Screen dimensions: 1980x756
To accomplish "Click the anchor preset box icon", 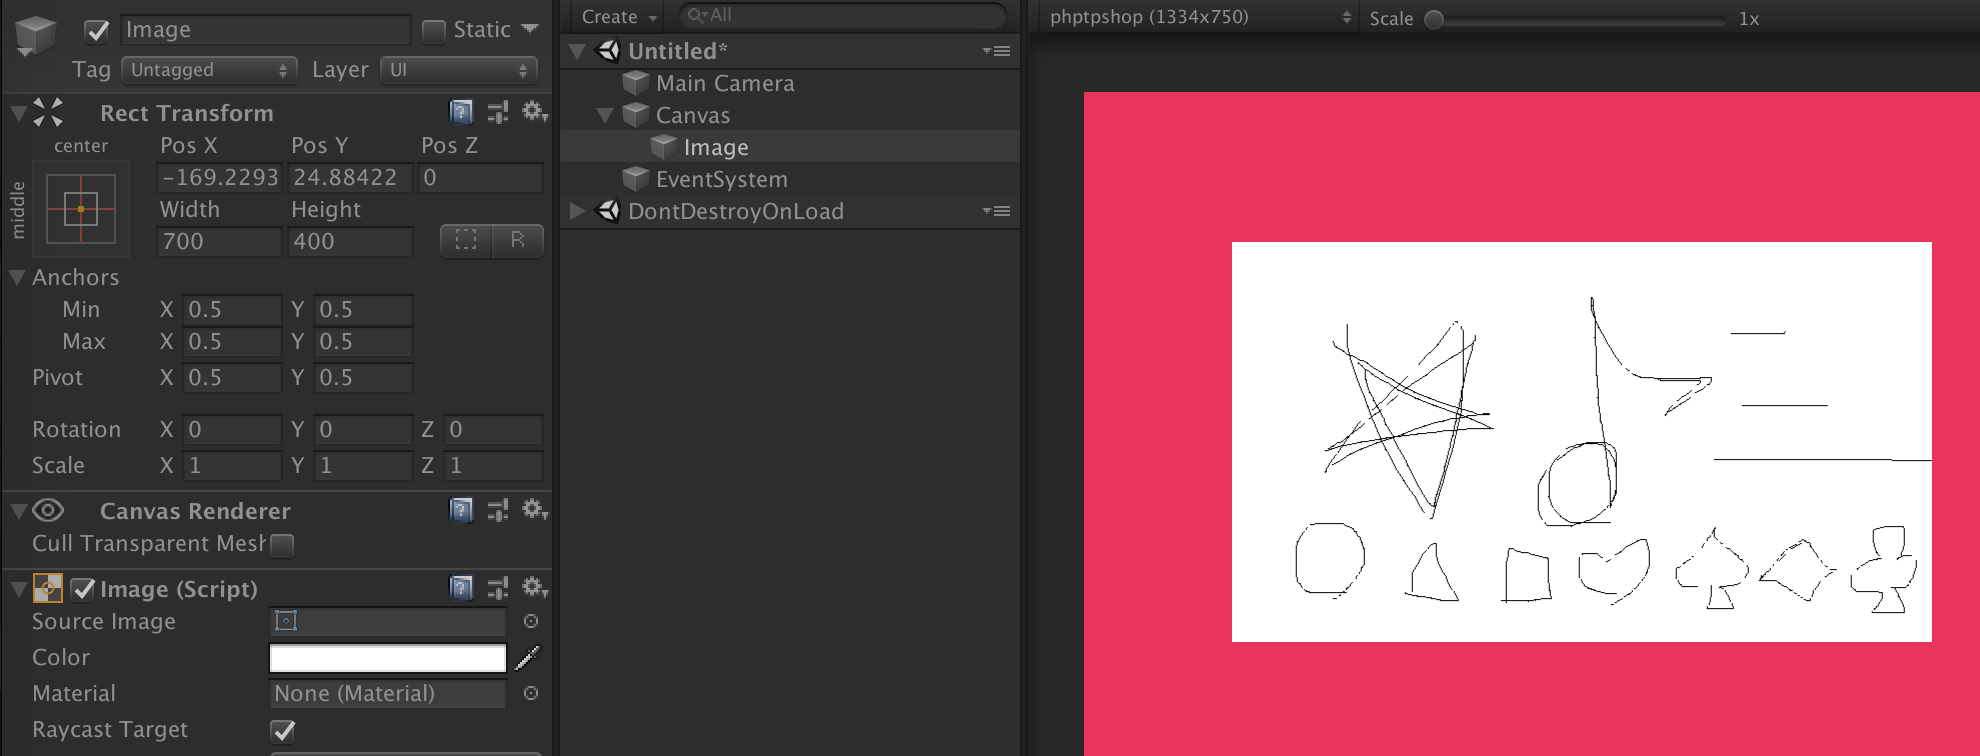I will coord(81,209).
